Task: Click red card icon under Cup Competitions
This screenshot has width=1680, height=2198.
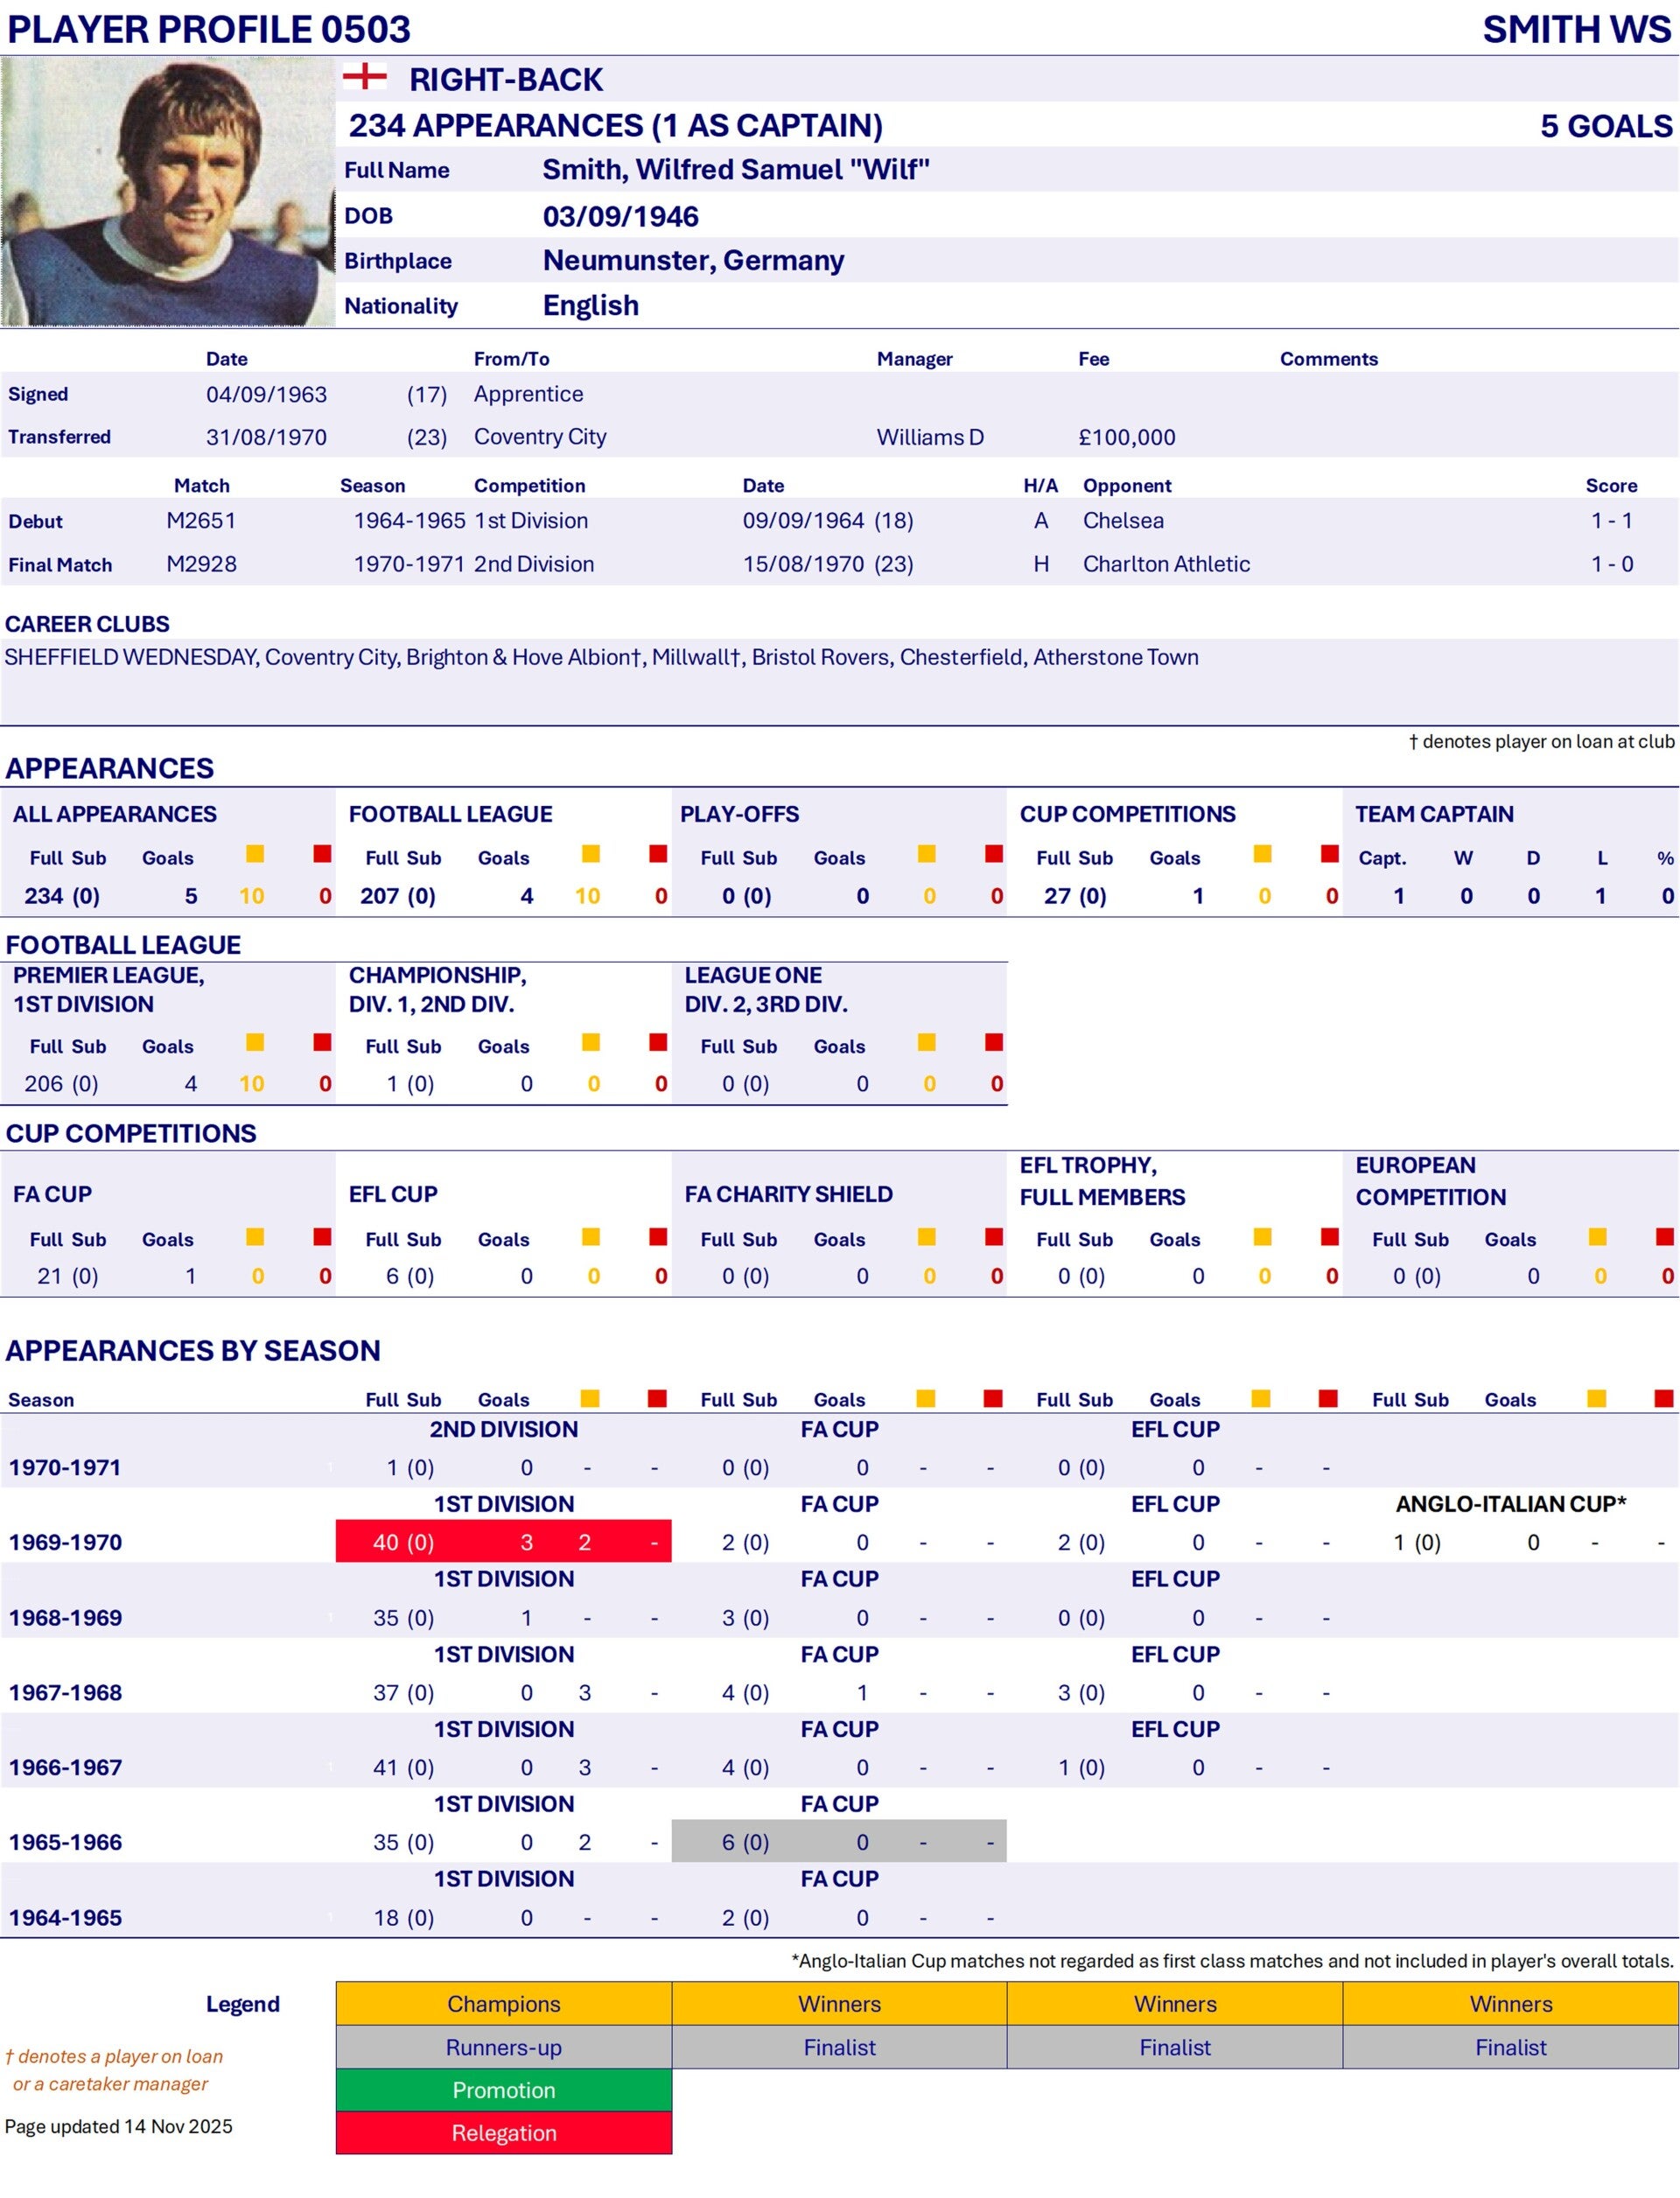Action: 1330,853
